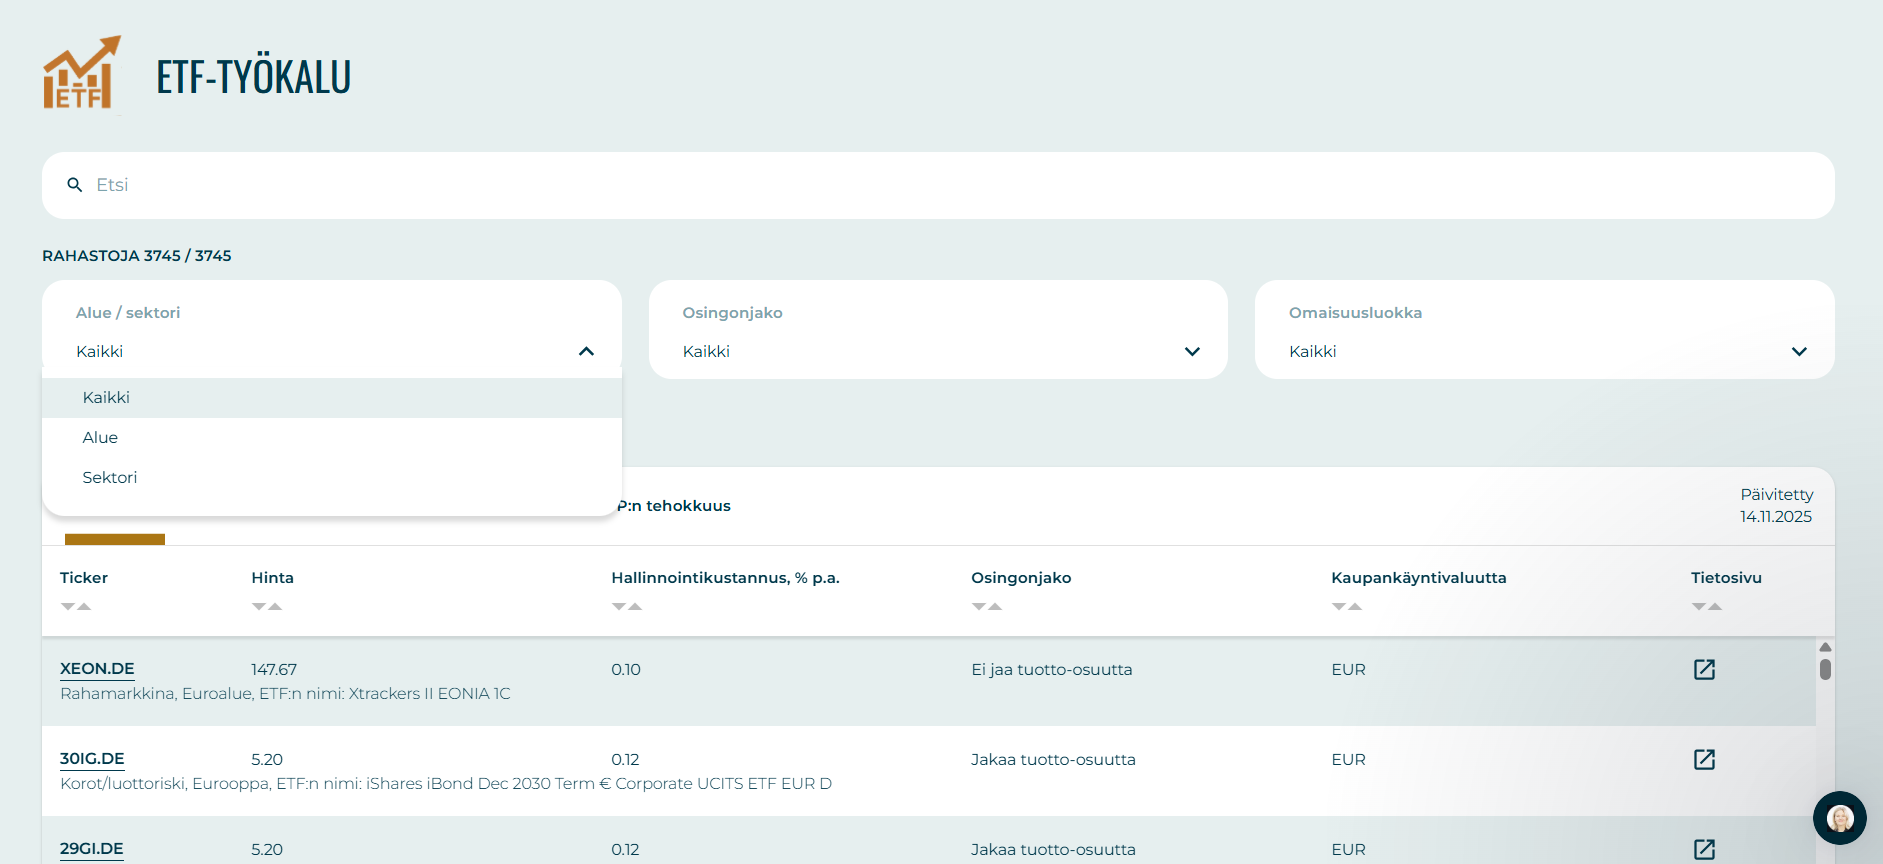This screenshot has width=1883, height=864.
Task: Open 29GI.DE info page external link icon
Action: (1704, 849)
